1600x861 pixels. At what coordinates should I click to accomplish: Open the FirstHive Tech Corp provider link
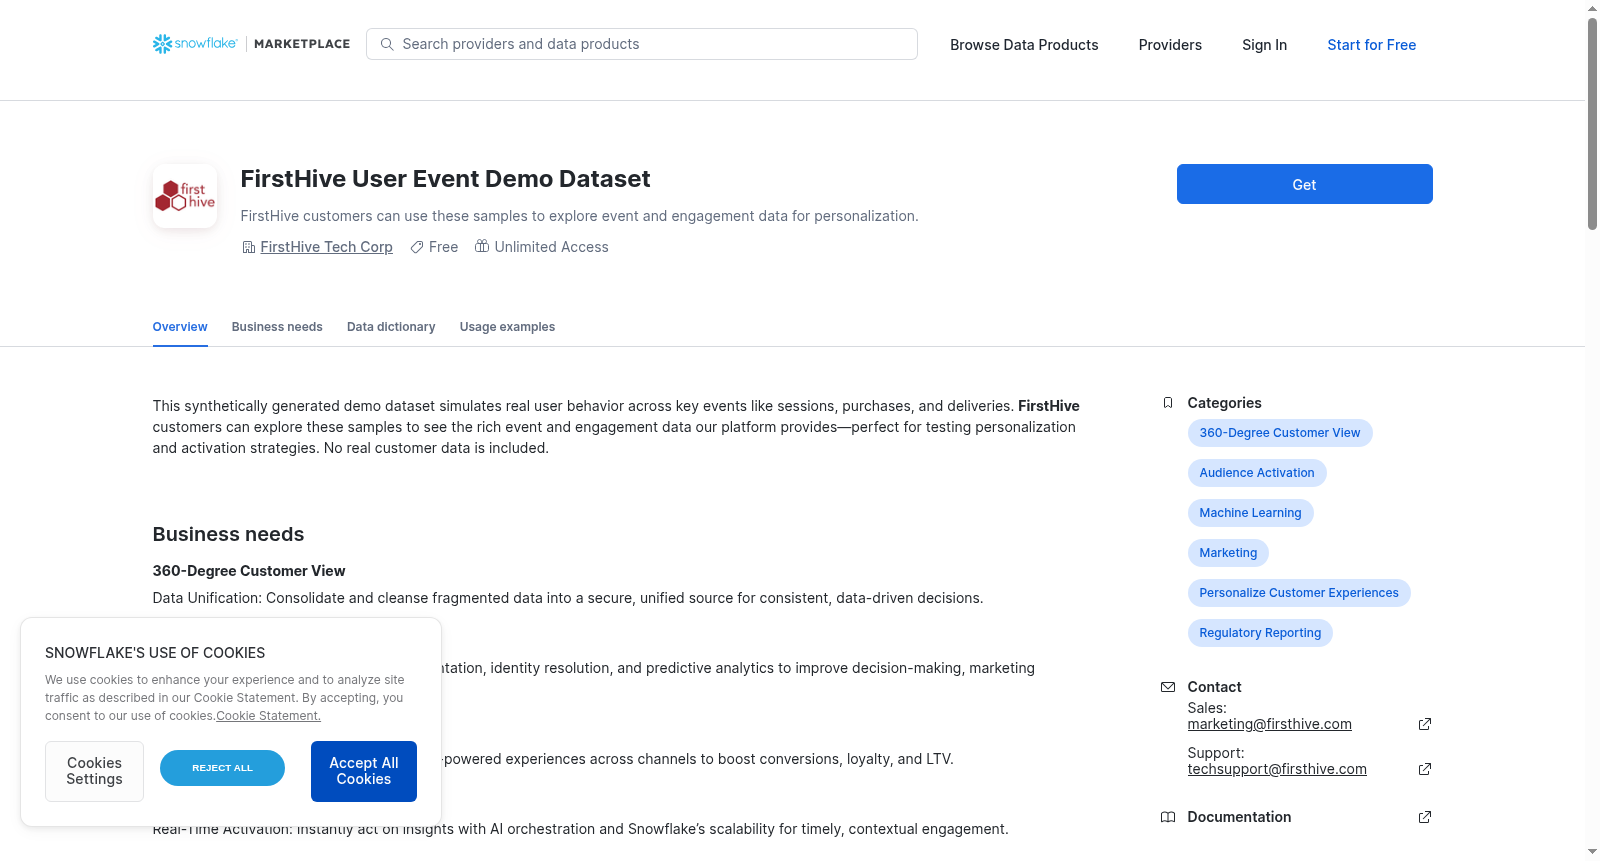pyautogui.click(x=326, y=247)
